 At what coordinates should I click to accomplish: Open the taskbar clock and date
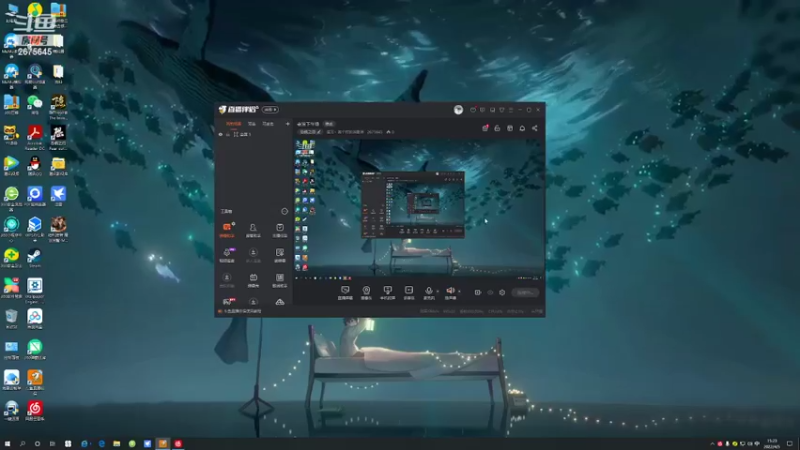coord(772,443)
